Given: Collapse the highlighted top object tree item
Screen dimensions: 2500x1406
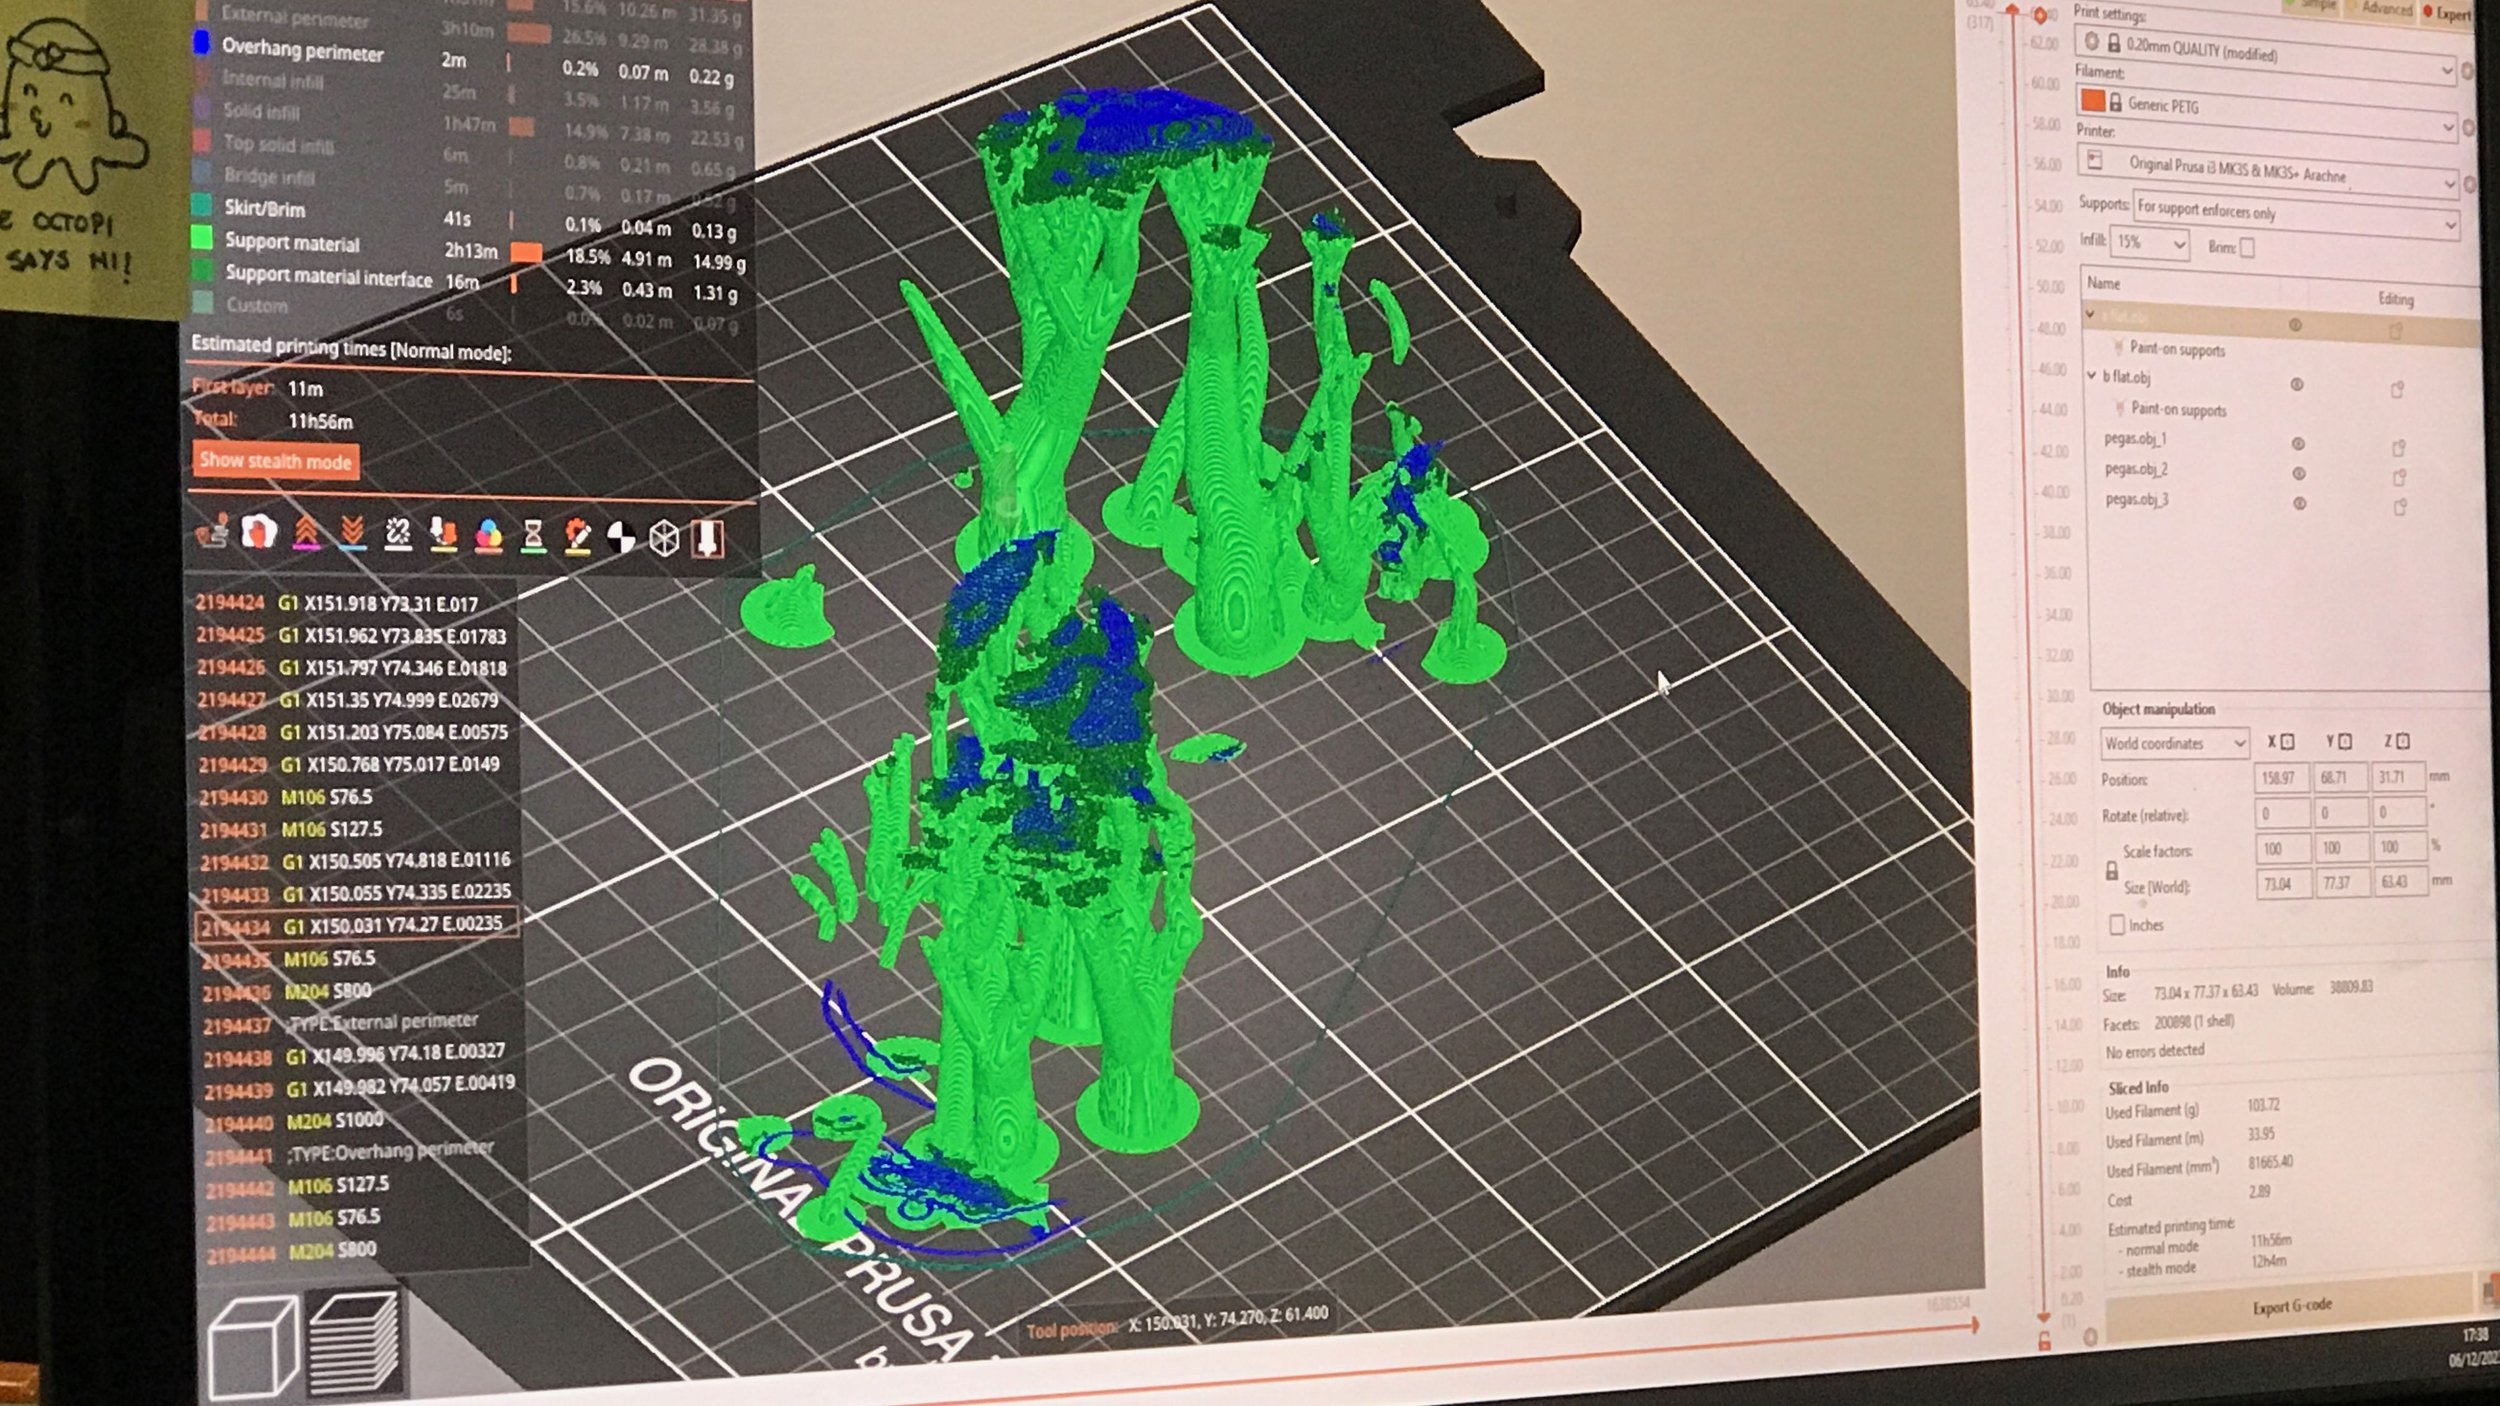Looking at the screenshot, I should tap(2090, 315).
